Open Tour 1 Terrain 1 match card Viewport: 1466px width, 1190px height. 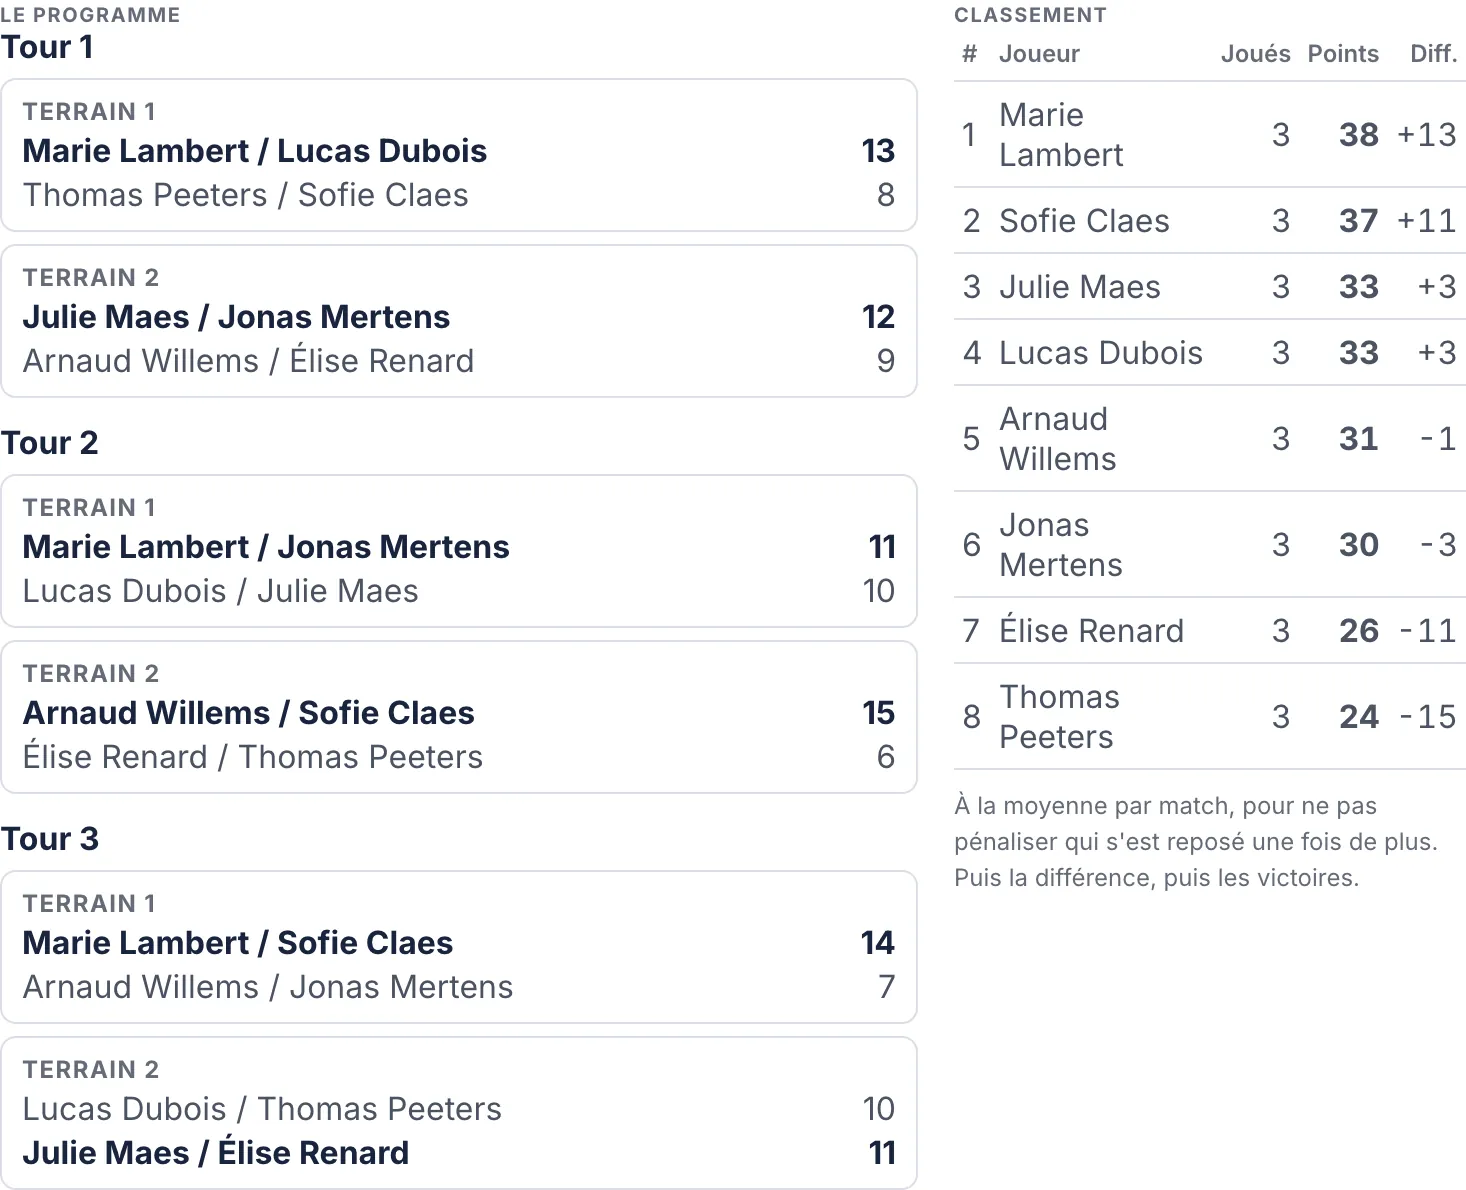tap(459, 155)
